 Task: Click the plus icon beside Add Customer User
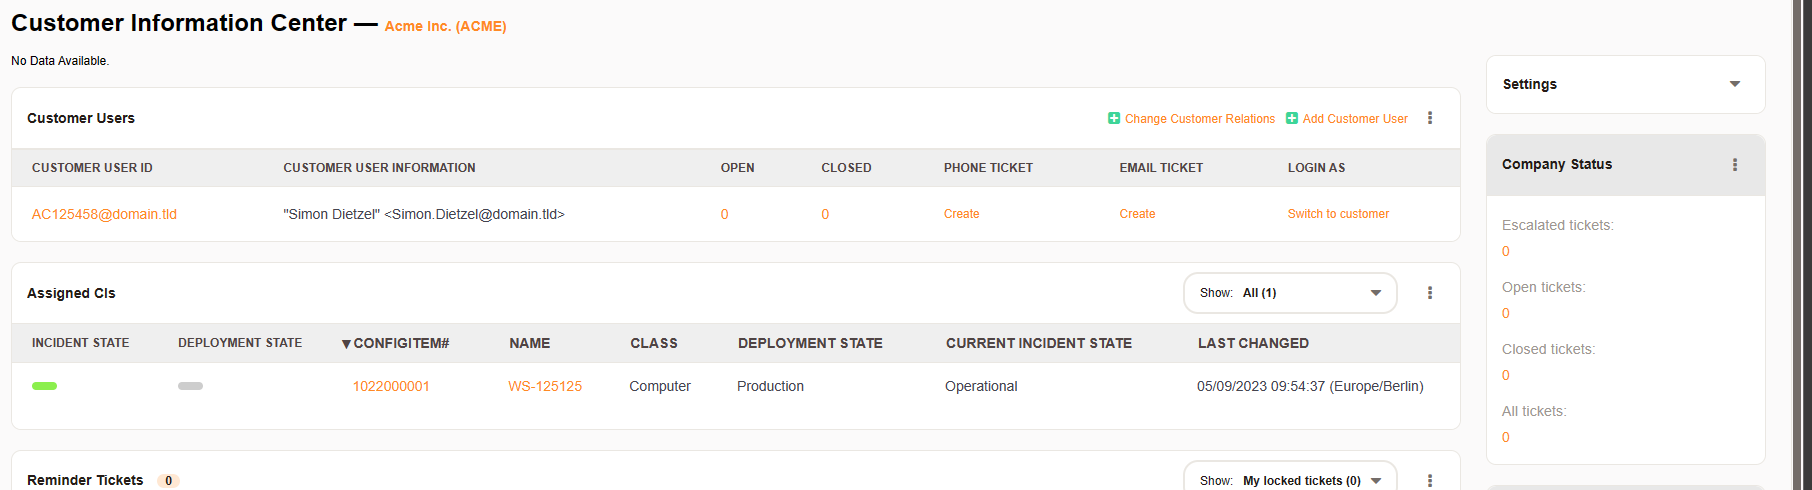[1292, 118]
